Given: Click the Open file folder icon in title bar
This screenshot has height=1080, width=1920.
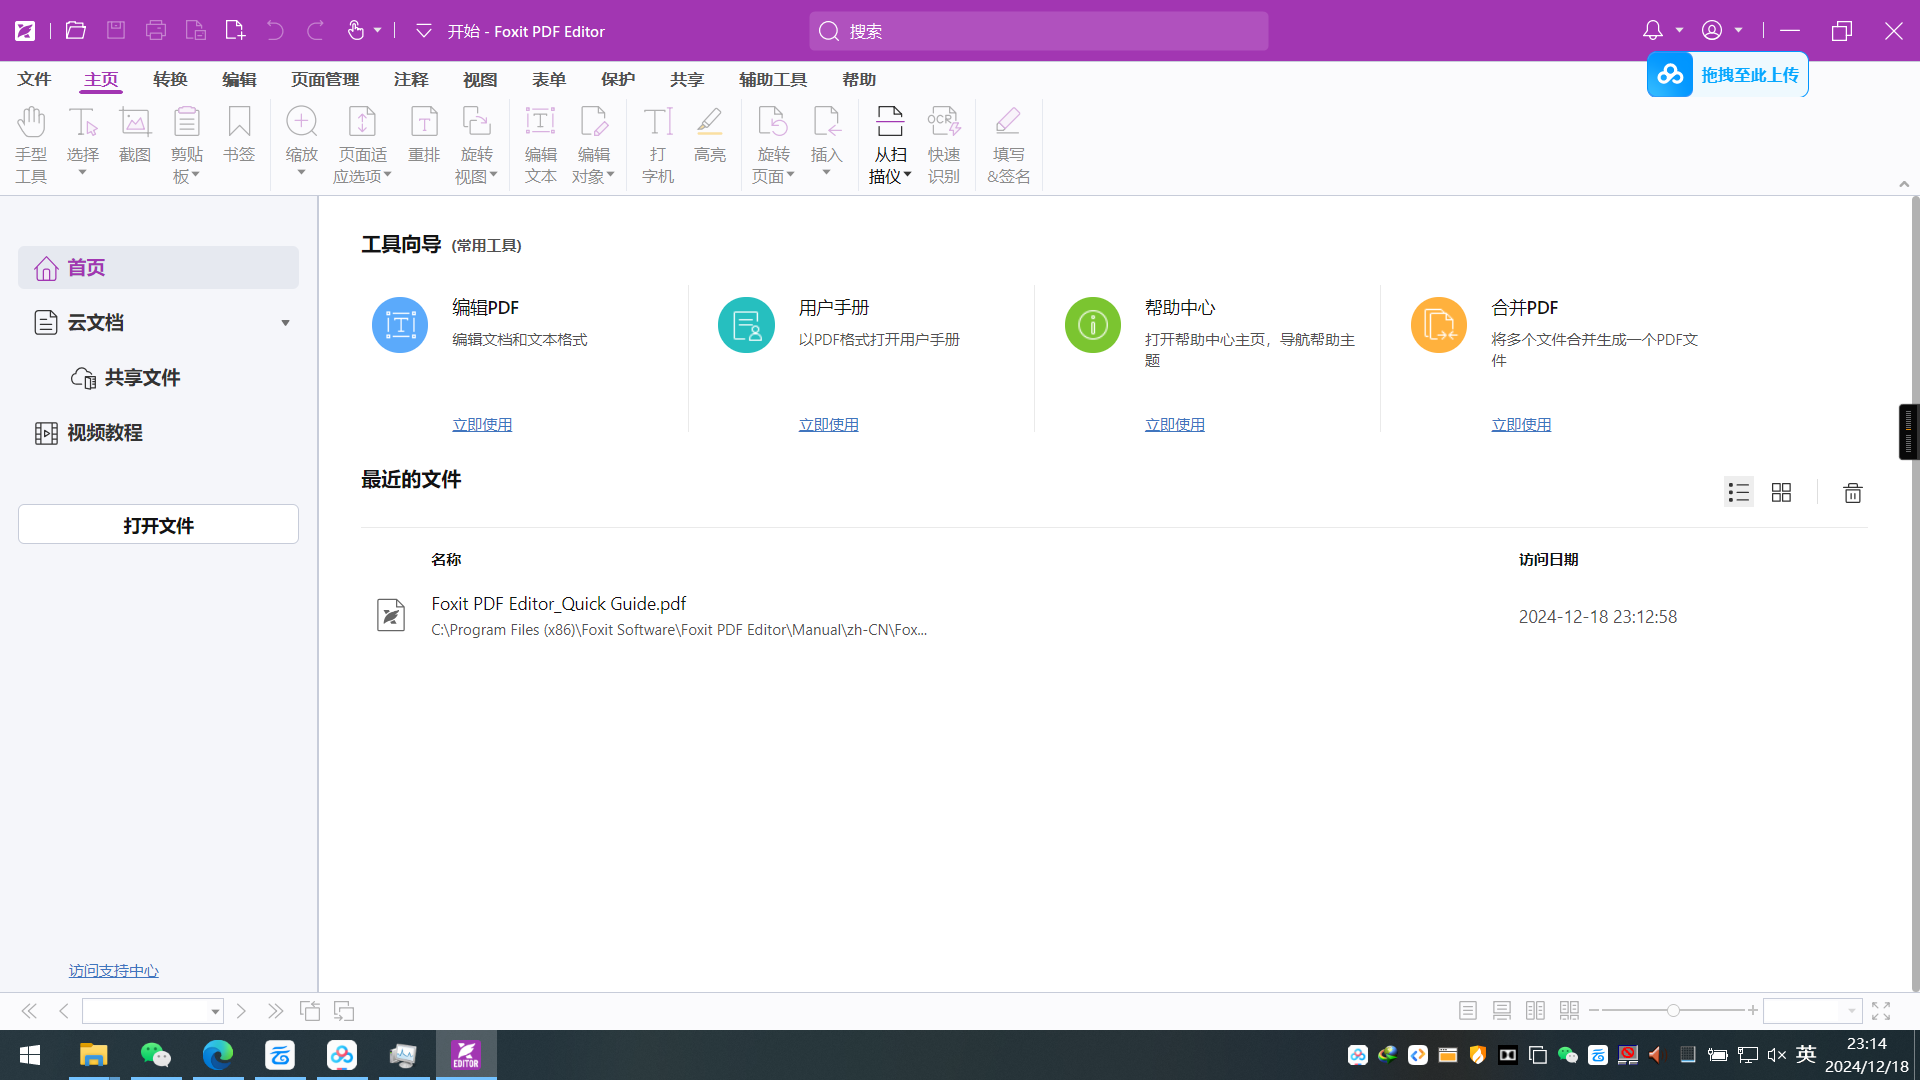Looking at the screenshot, I should (75, 31).
